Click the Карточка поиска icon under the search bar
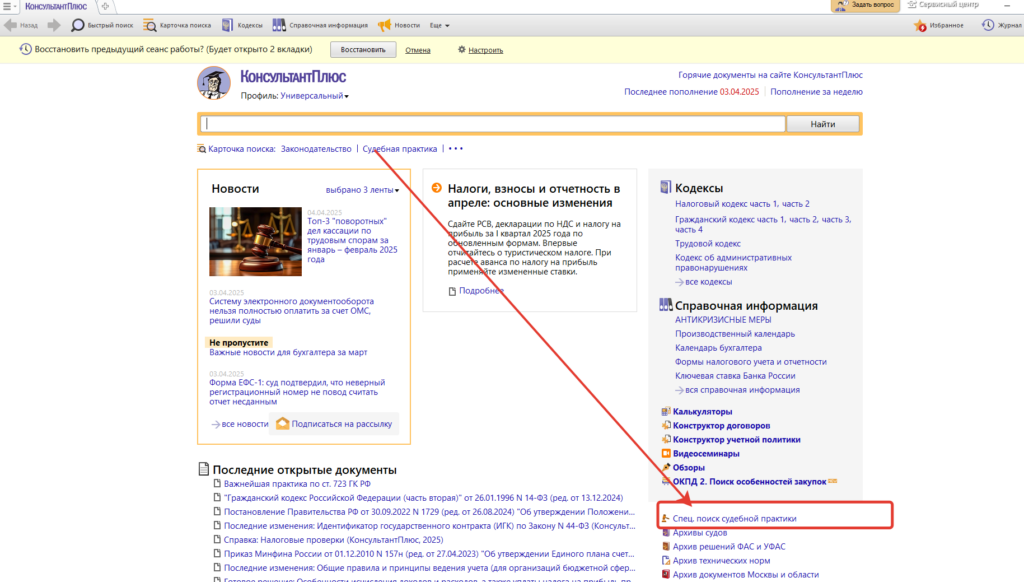 point(201,149)
